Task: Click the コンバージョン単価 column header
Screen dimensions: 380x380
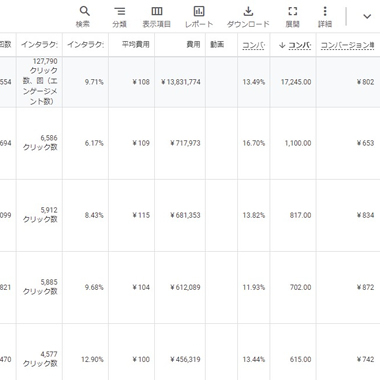Action: pyautogui.click(x=347, y=45)
